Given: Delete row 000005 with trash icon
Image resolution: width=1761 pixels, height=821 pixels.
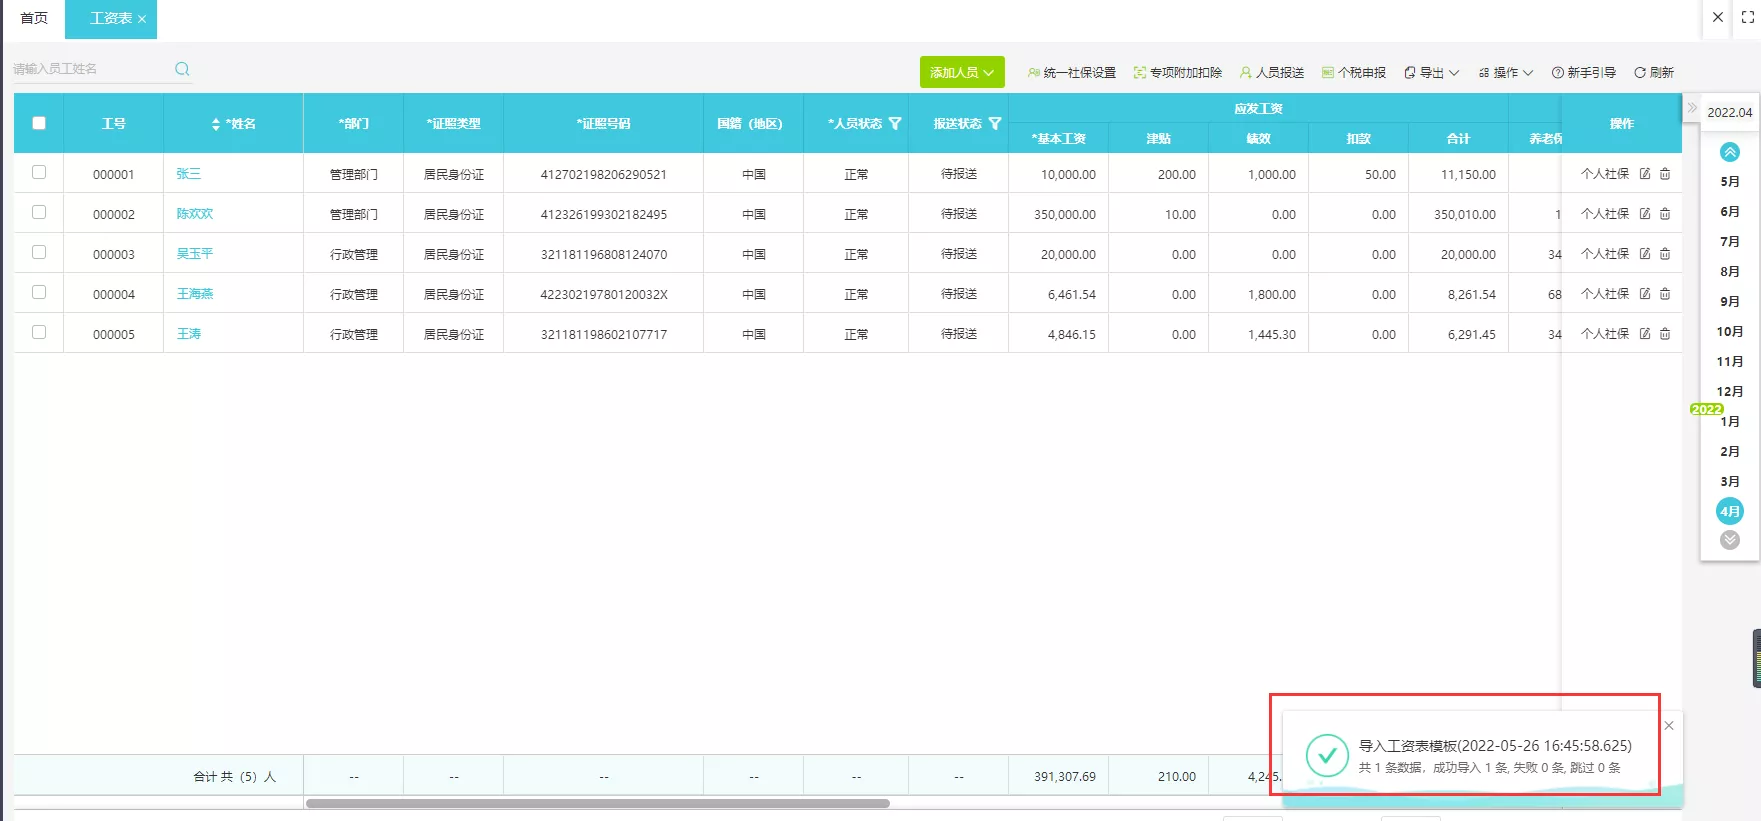Looking at the screenshot, I should (1665, 334).
